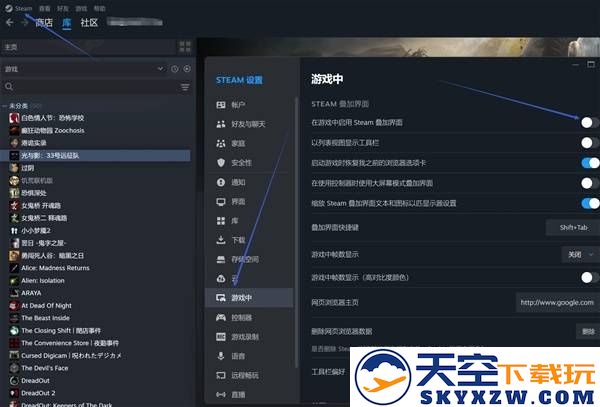Click the recent activity clock icon
Screen dimensions: 600x407
pyautogui.click(x=175, y=69)
